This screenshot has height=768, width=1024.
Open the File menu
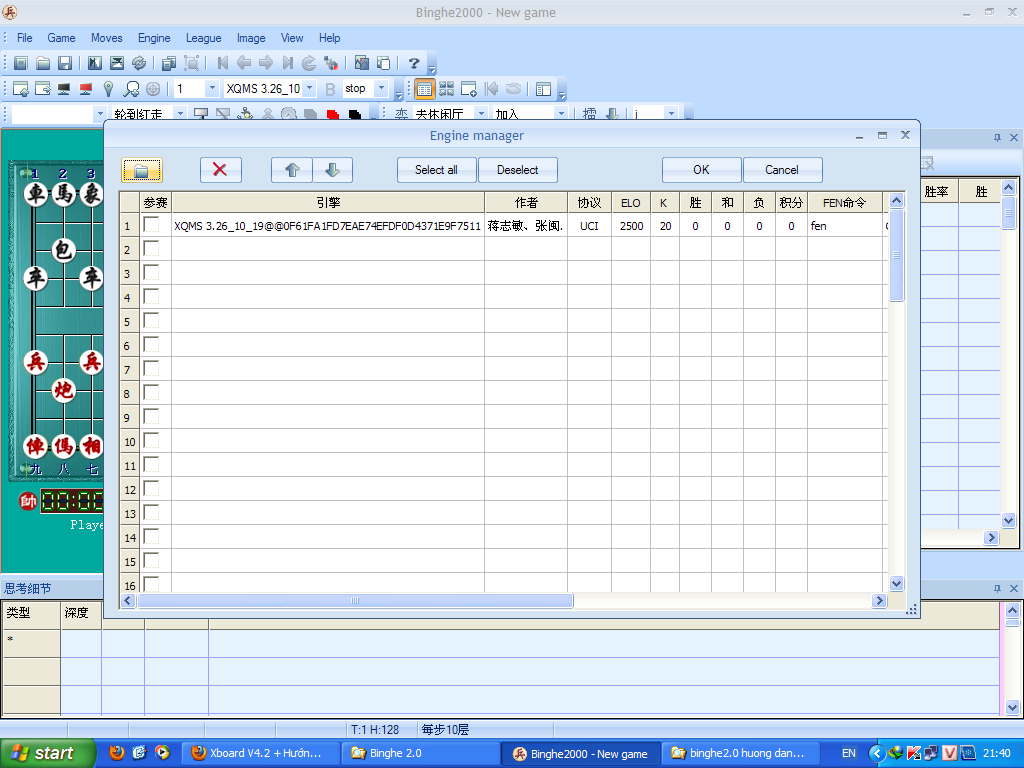[24, 38]
